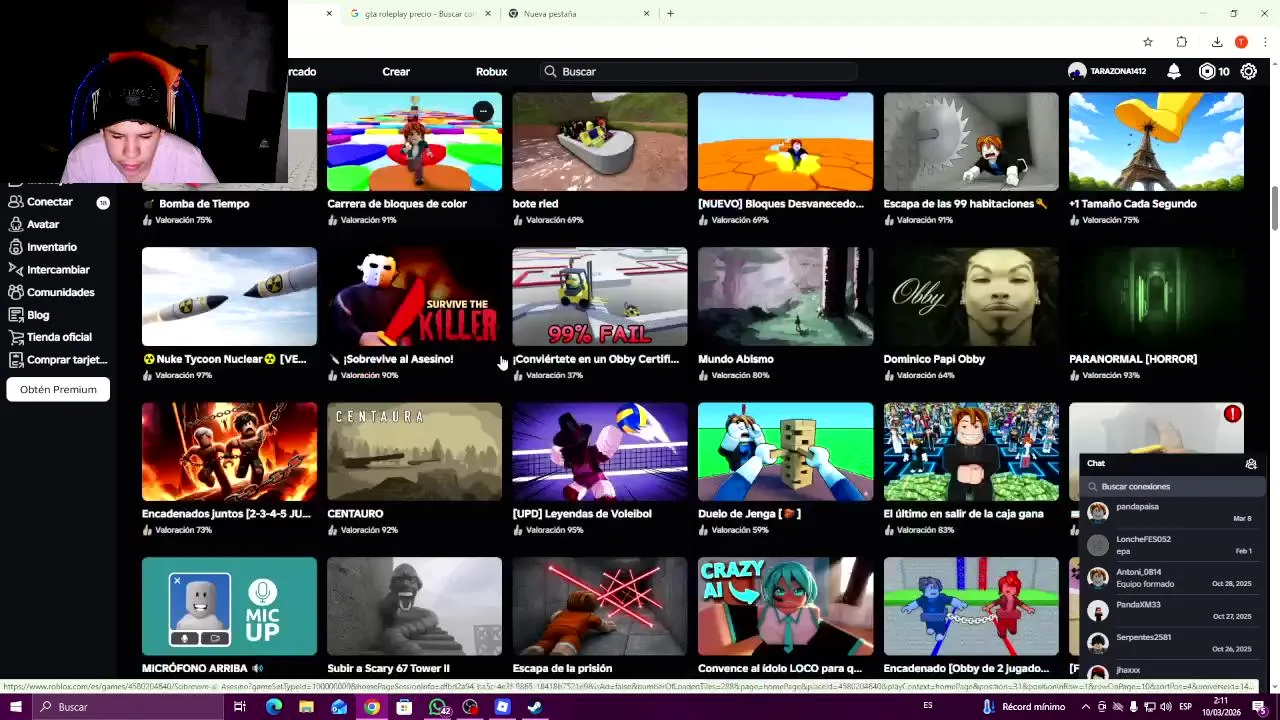Open the Mundo Abismo game thumbnail
The width and height of the screenshot is (1280, 720).
(785, 296)
